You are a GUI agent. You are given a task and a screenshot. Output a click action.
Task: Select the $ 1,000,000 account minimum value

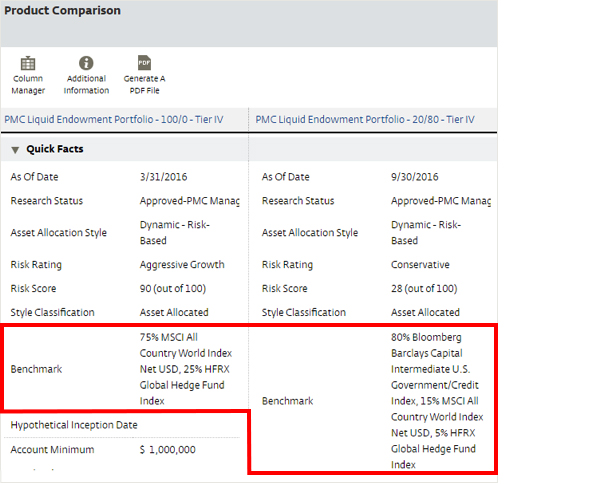167,450
